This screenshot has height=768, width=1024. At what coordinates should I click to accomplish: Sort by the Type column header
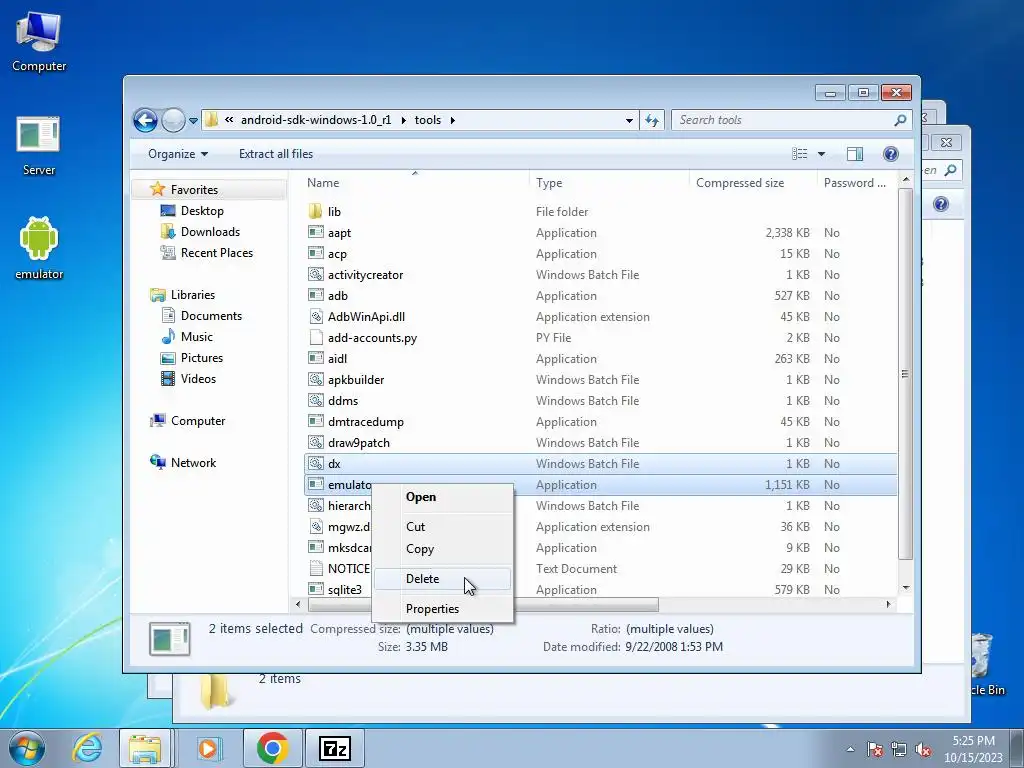point(549,183)
